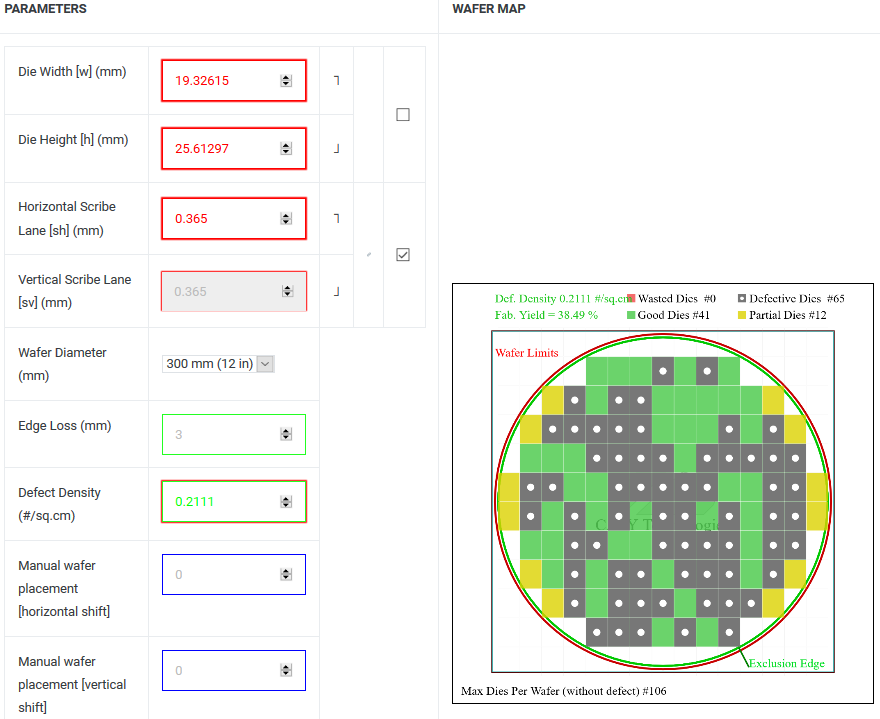Click the PARAMETERS section heading
This screenshot has height=719, width=880.
45,9
